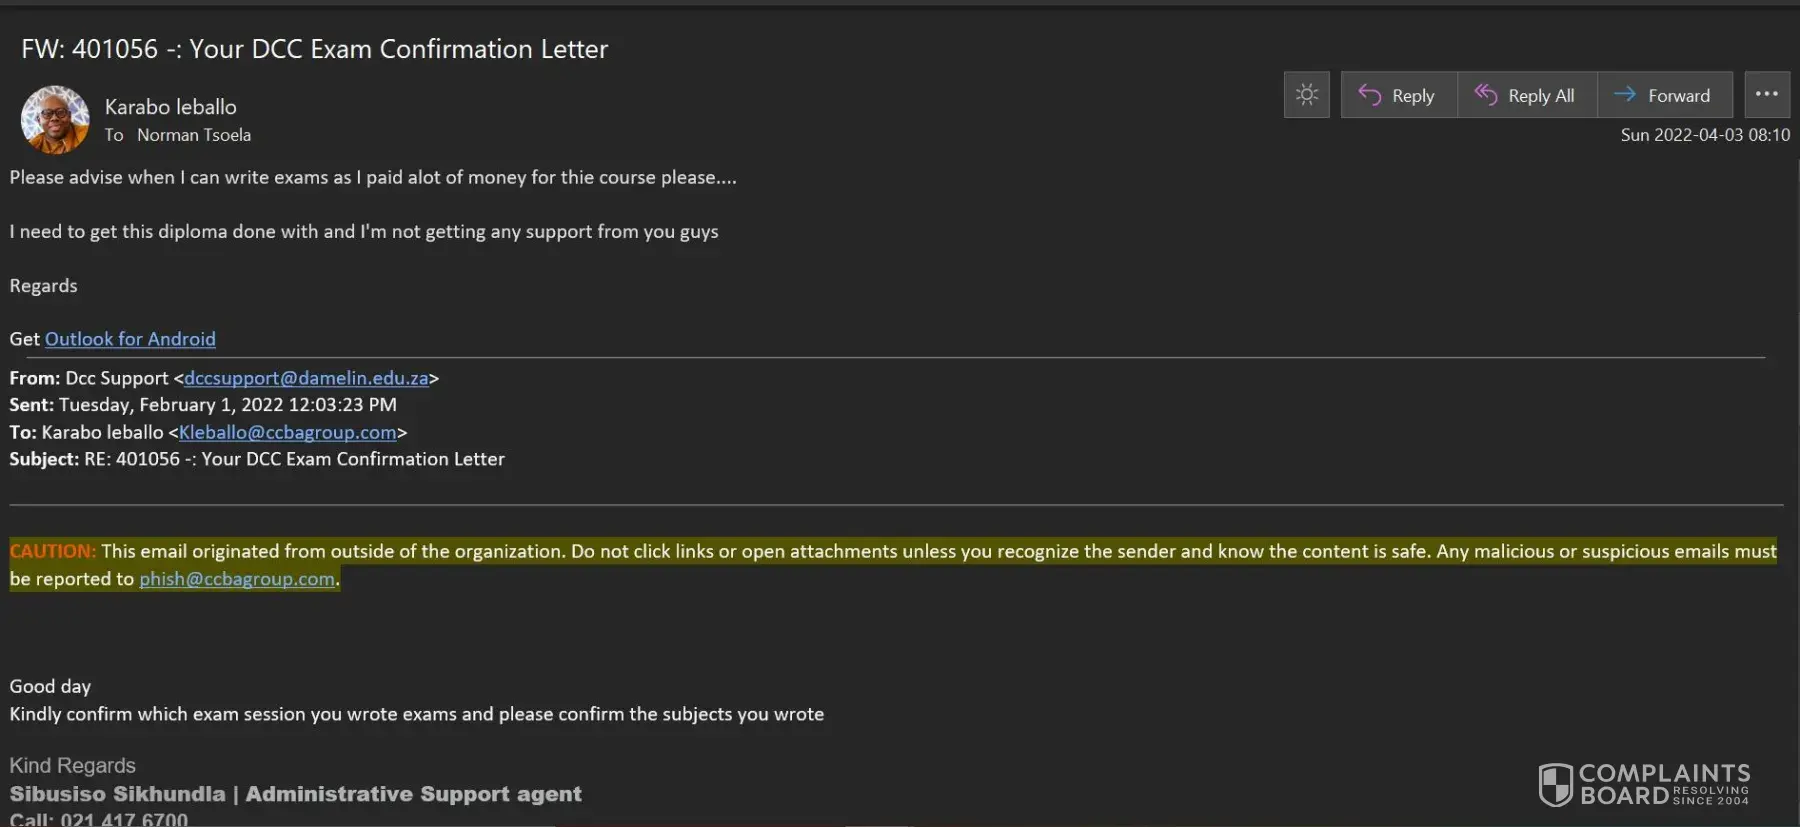Click recipient Norman Tsoela in To field
Viewport: 1800px width, 827px height.
click(x=194, y=135)
